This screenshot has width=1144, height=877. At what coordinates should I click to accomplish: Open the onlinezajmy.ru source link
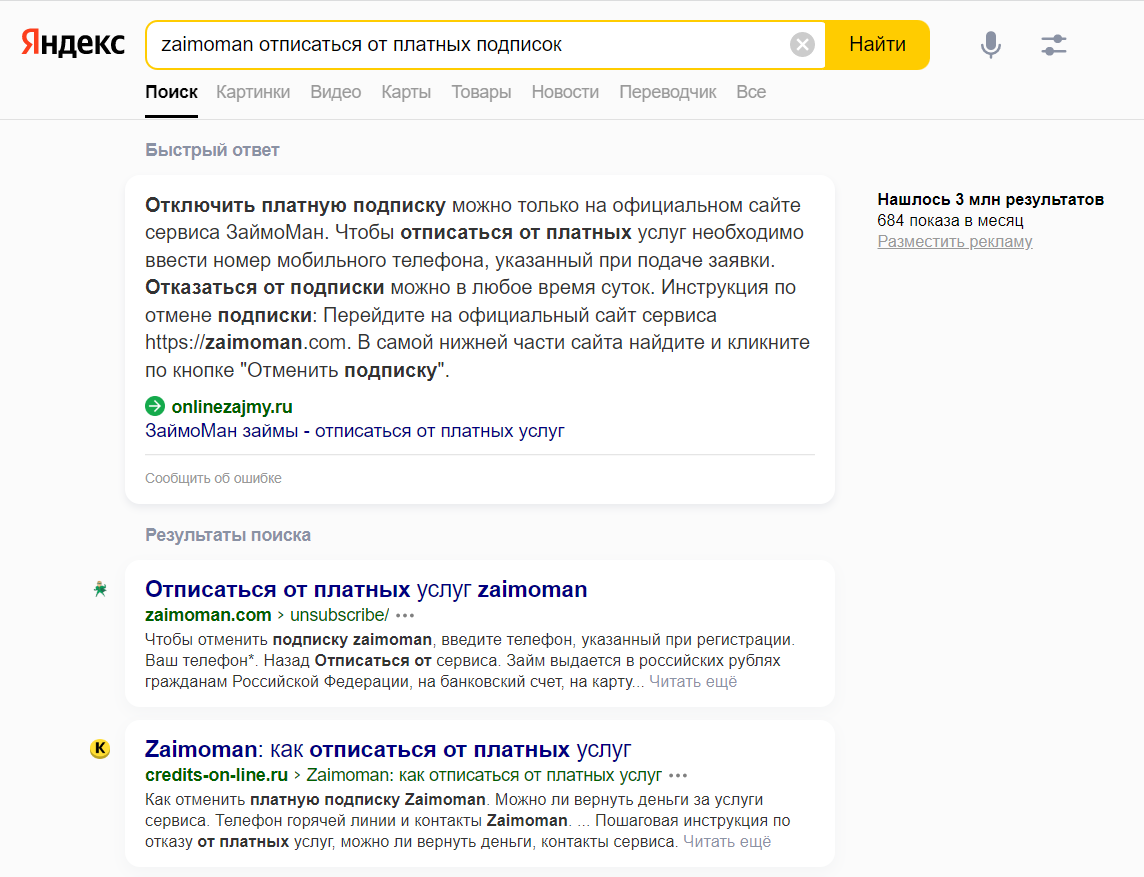[232, 406]
